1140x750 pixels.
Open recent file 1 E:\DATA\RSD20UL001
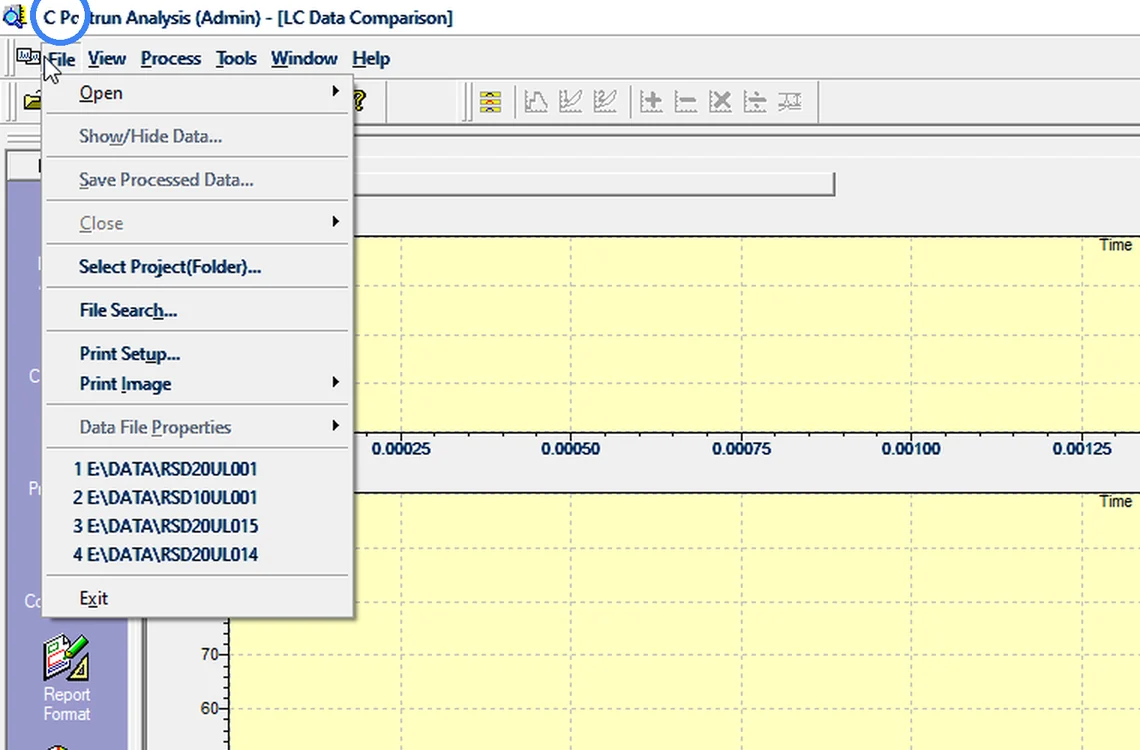(x=198, y=469)
